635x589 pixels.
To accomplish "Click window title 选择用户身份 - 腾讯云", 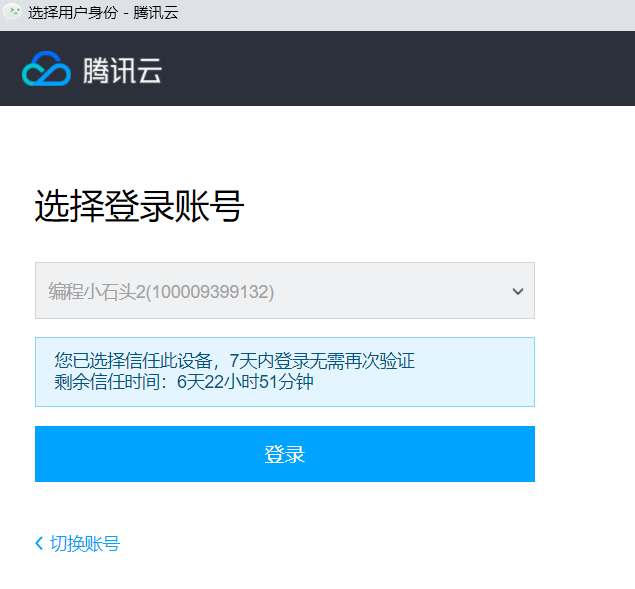I will 103,13.
